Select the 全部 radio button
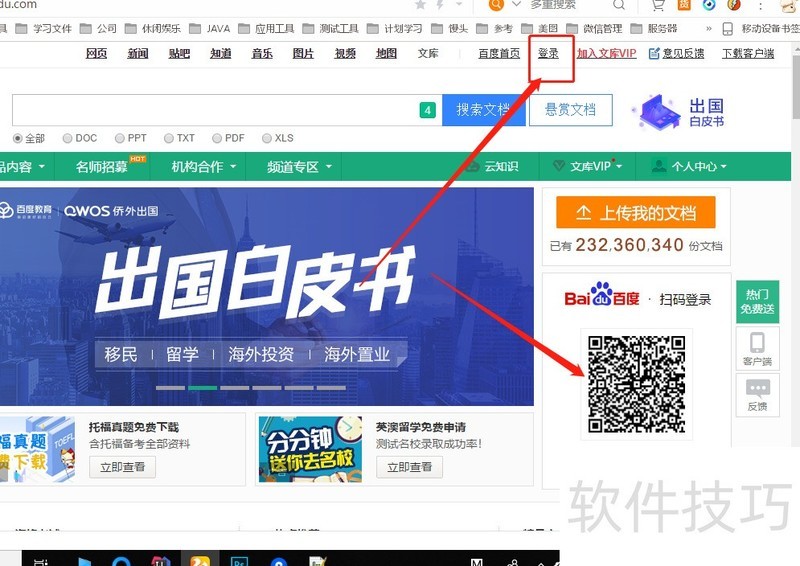The width and height of the screenshot is (800, 566). pos(18,138)
